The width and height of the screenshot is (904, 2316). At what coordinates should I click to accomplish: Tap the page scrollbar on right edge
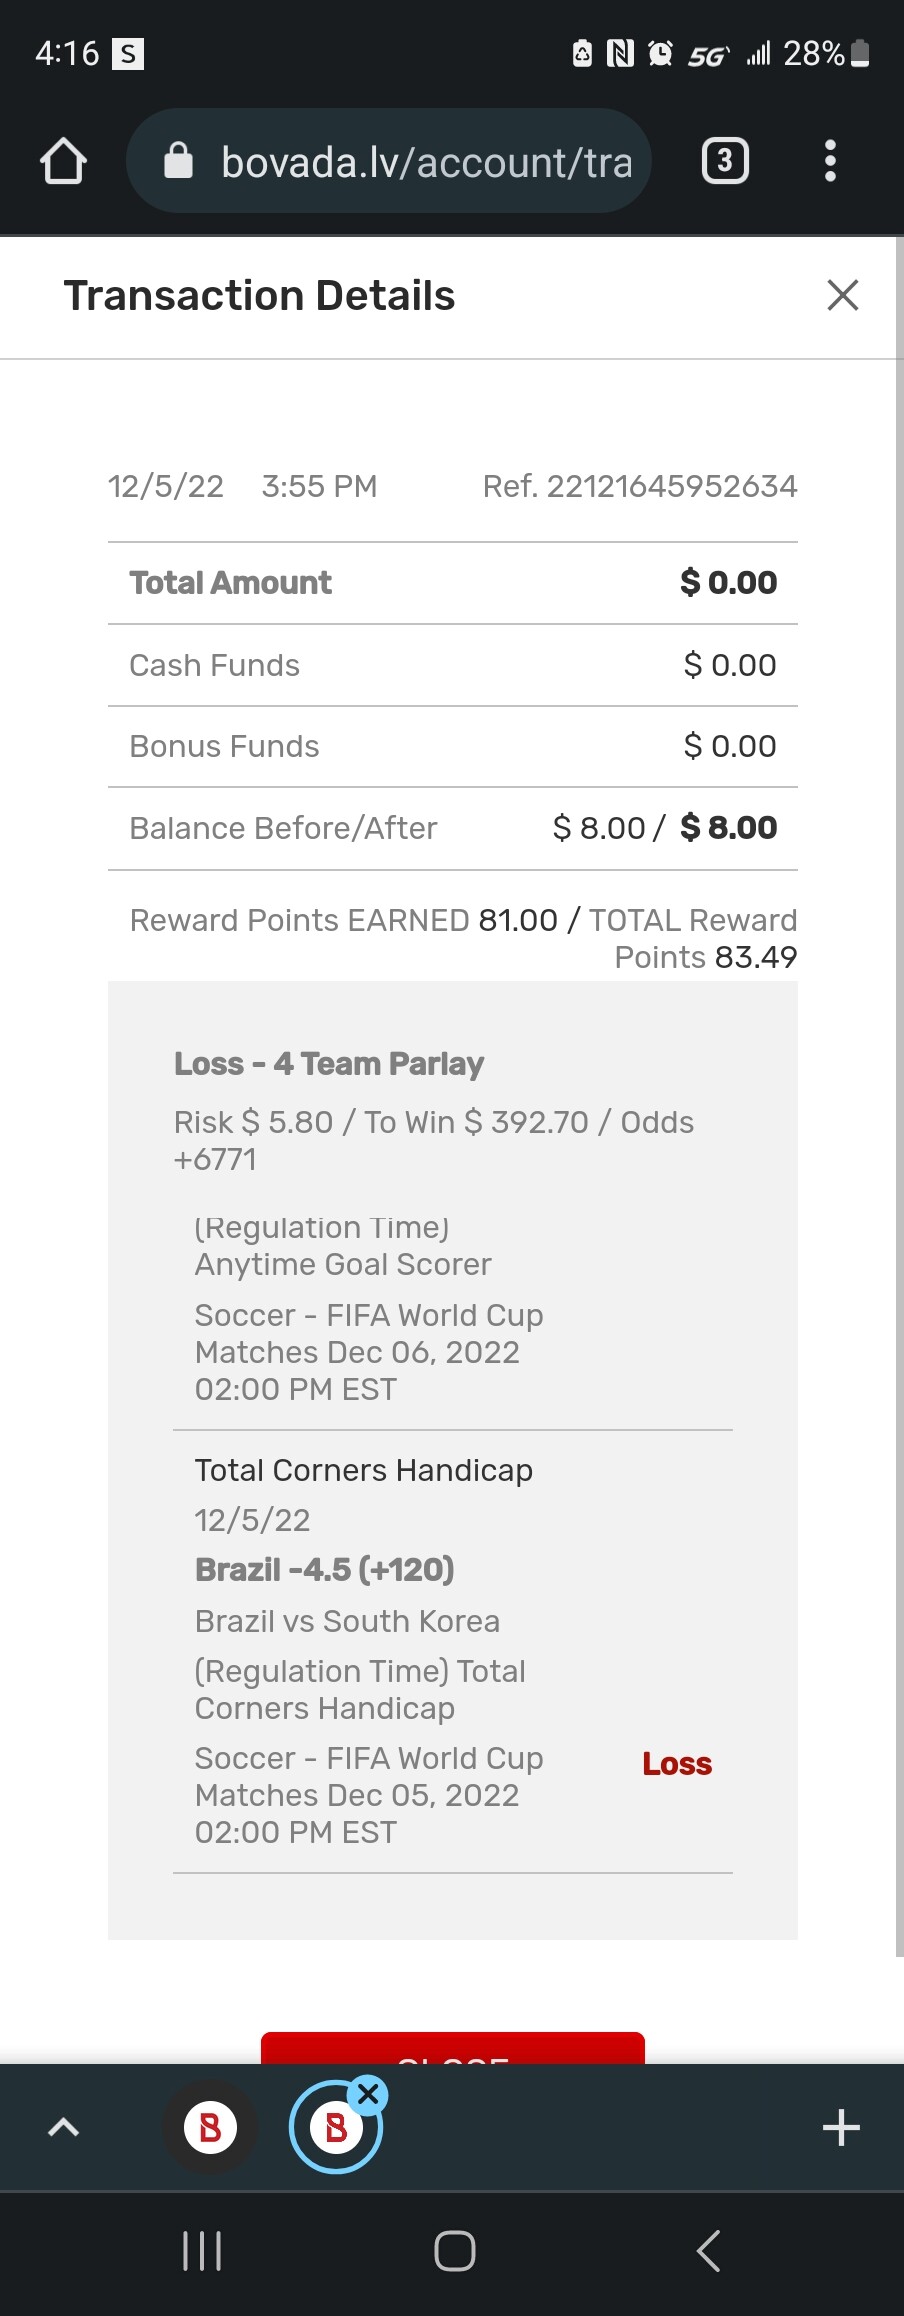[x=899, y=1100]
